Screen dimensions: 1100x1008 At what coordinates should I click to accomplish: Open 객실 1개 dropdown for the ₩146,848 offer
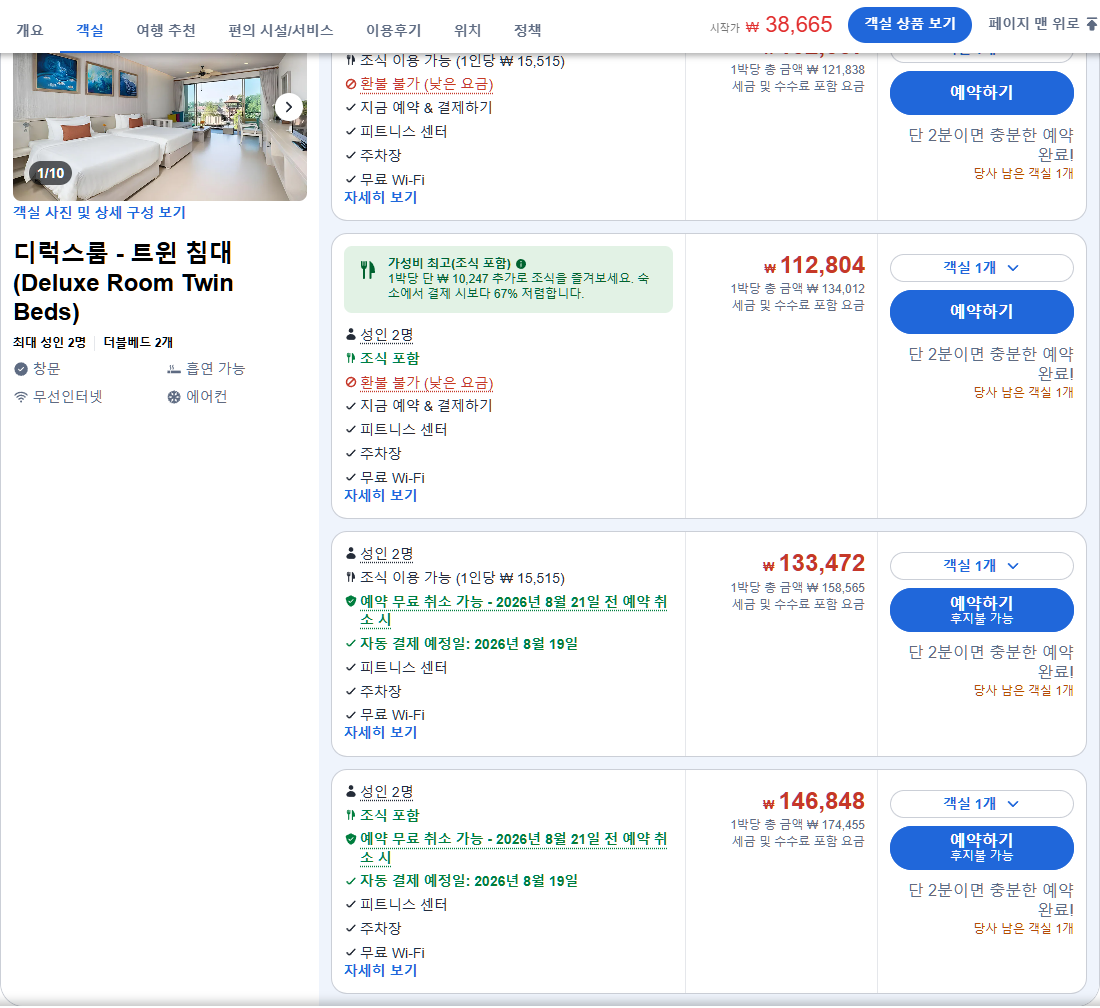(981, 803)
